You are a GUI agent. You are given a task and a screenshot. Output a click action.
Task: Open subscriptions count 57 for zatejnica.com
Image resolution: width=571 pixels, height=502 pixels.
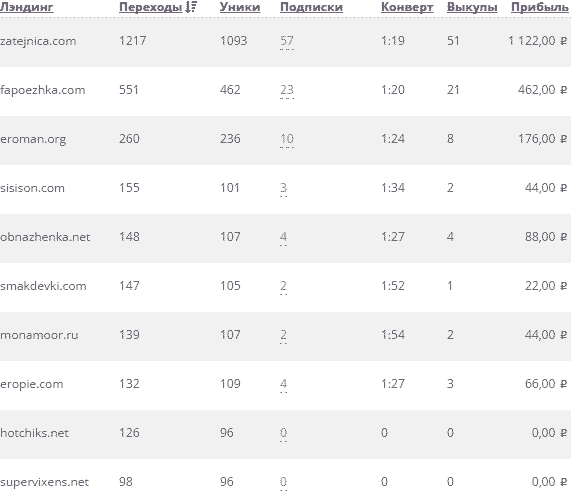(287, 41)
